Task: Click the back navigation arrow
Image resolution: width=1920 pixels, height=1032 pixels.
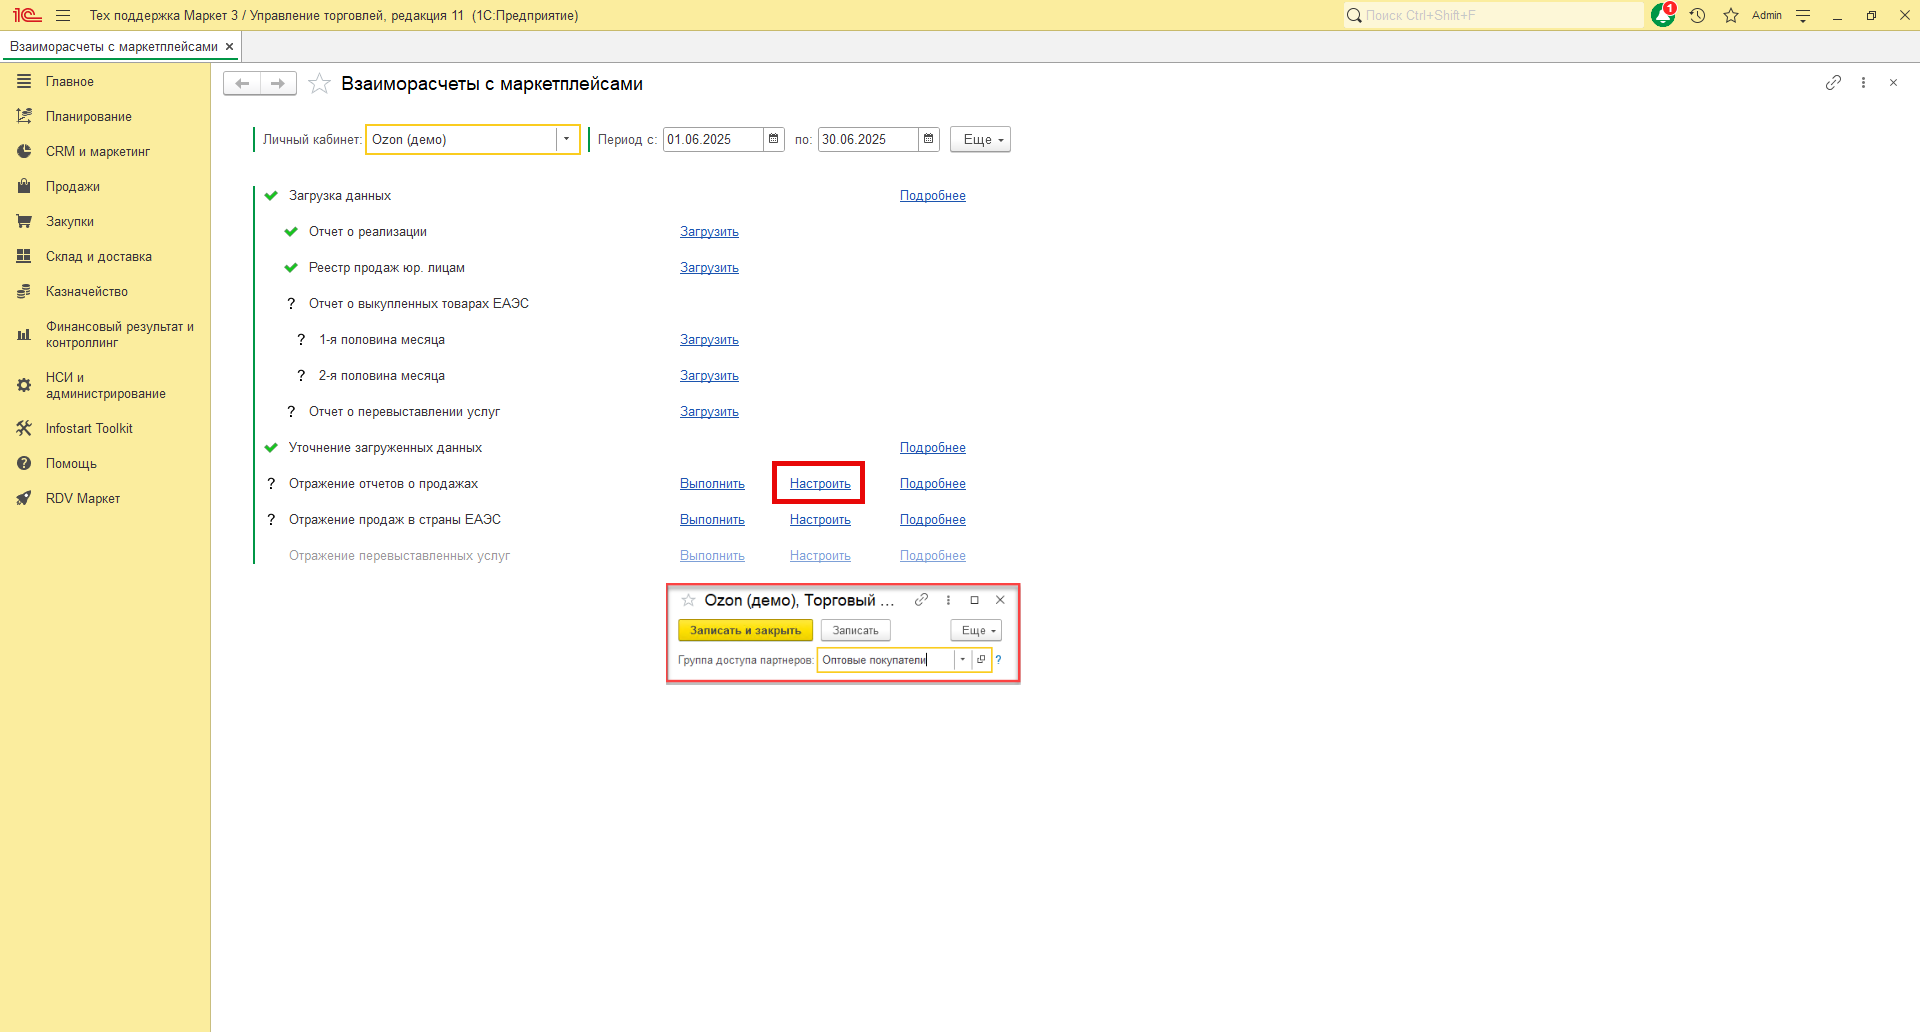Action: (242, 84)
